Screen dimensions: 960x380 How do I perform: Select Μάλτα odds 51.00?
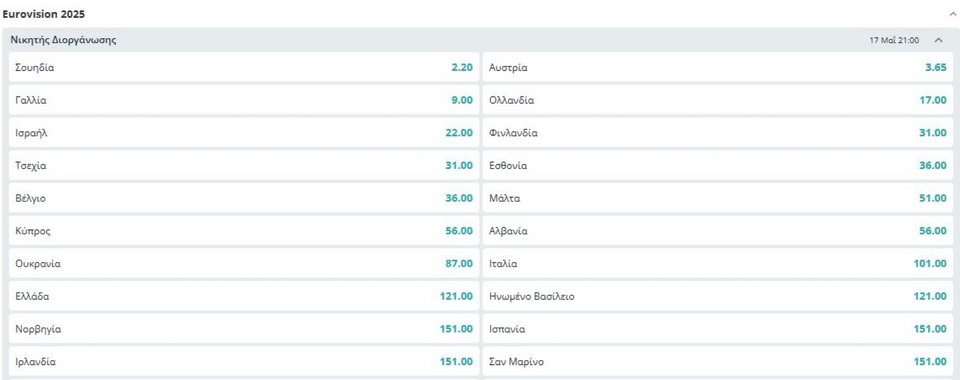[718, 198]
